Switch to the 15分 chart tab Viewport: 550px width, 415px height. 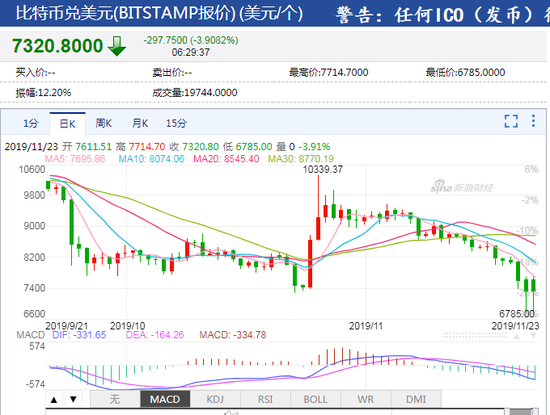point(176,123)
